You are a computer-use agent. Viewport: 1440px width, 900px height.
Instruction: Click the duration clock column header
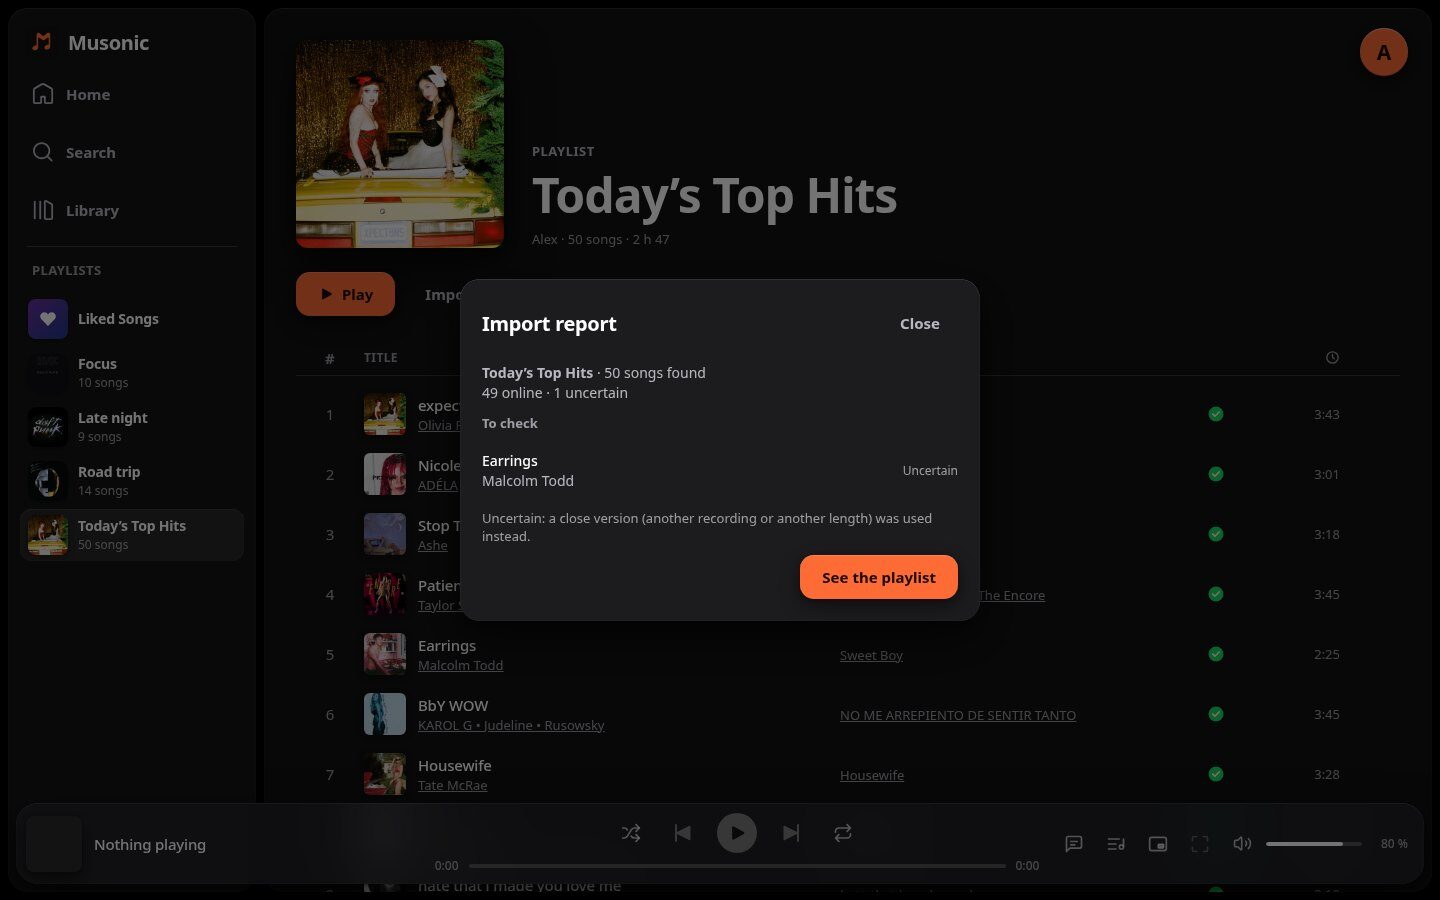click(x=1332, y=357)
